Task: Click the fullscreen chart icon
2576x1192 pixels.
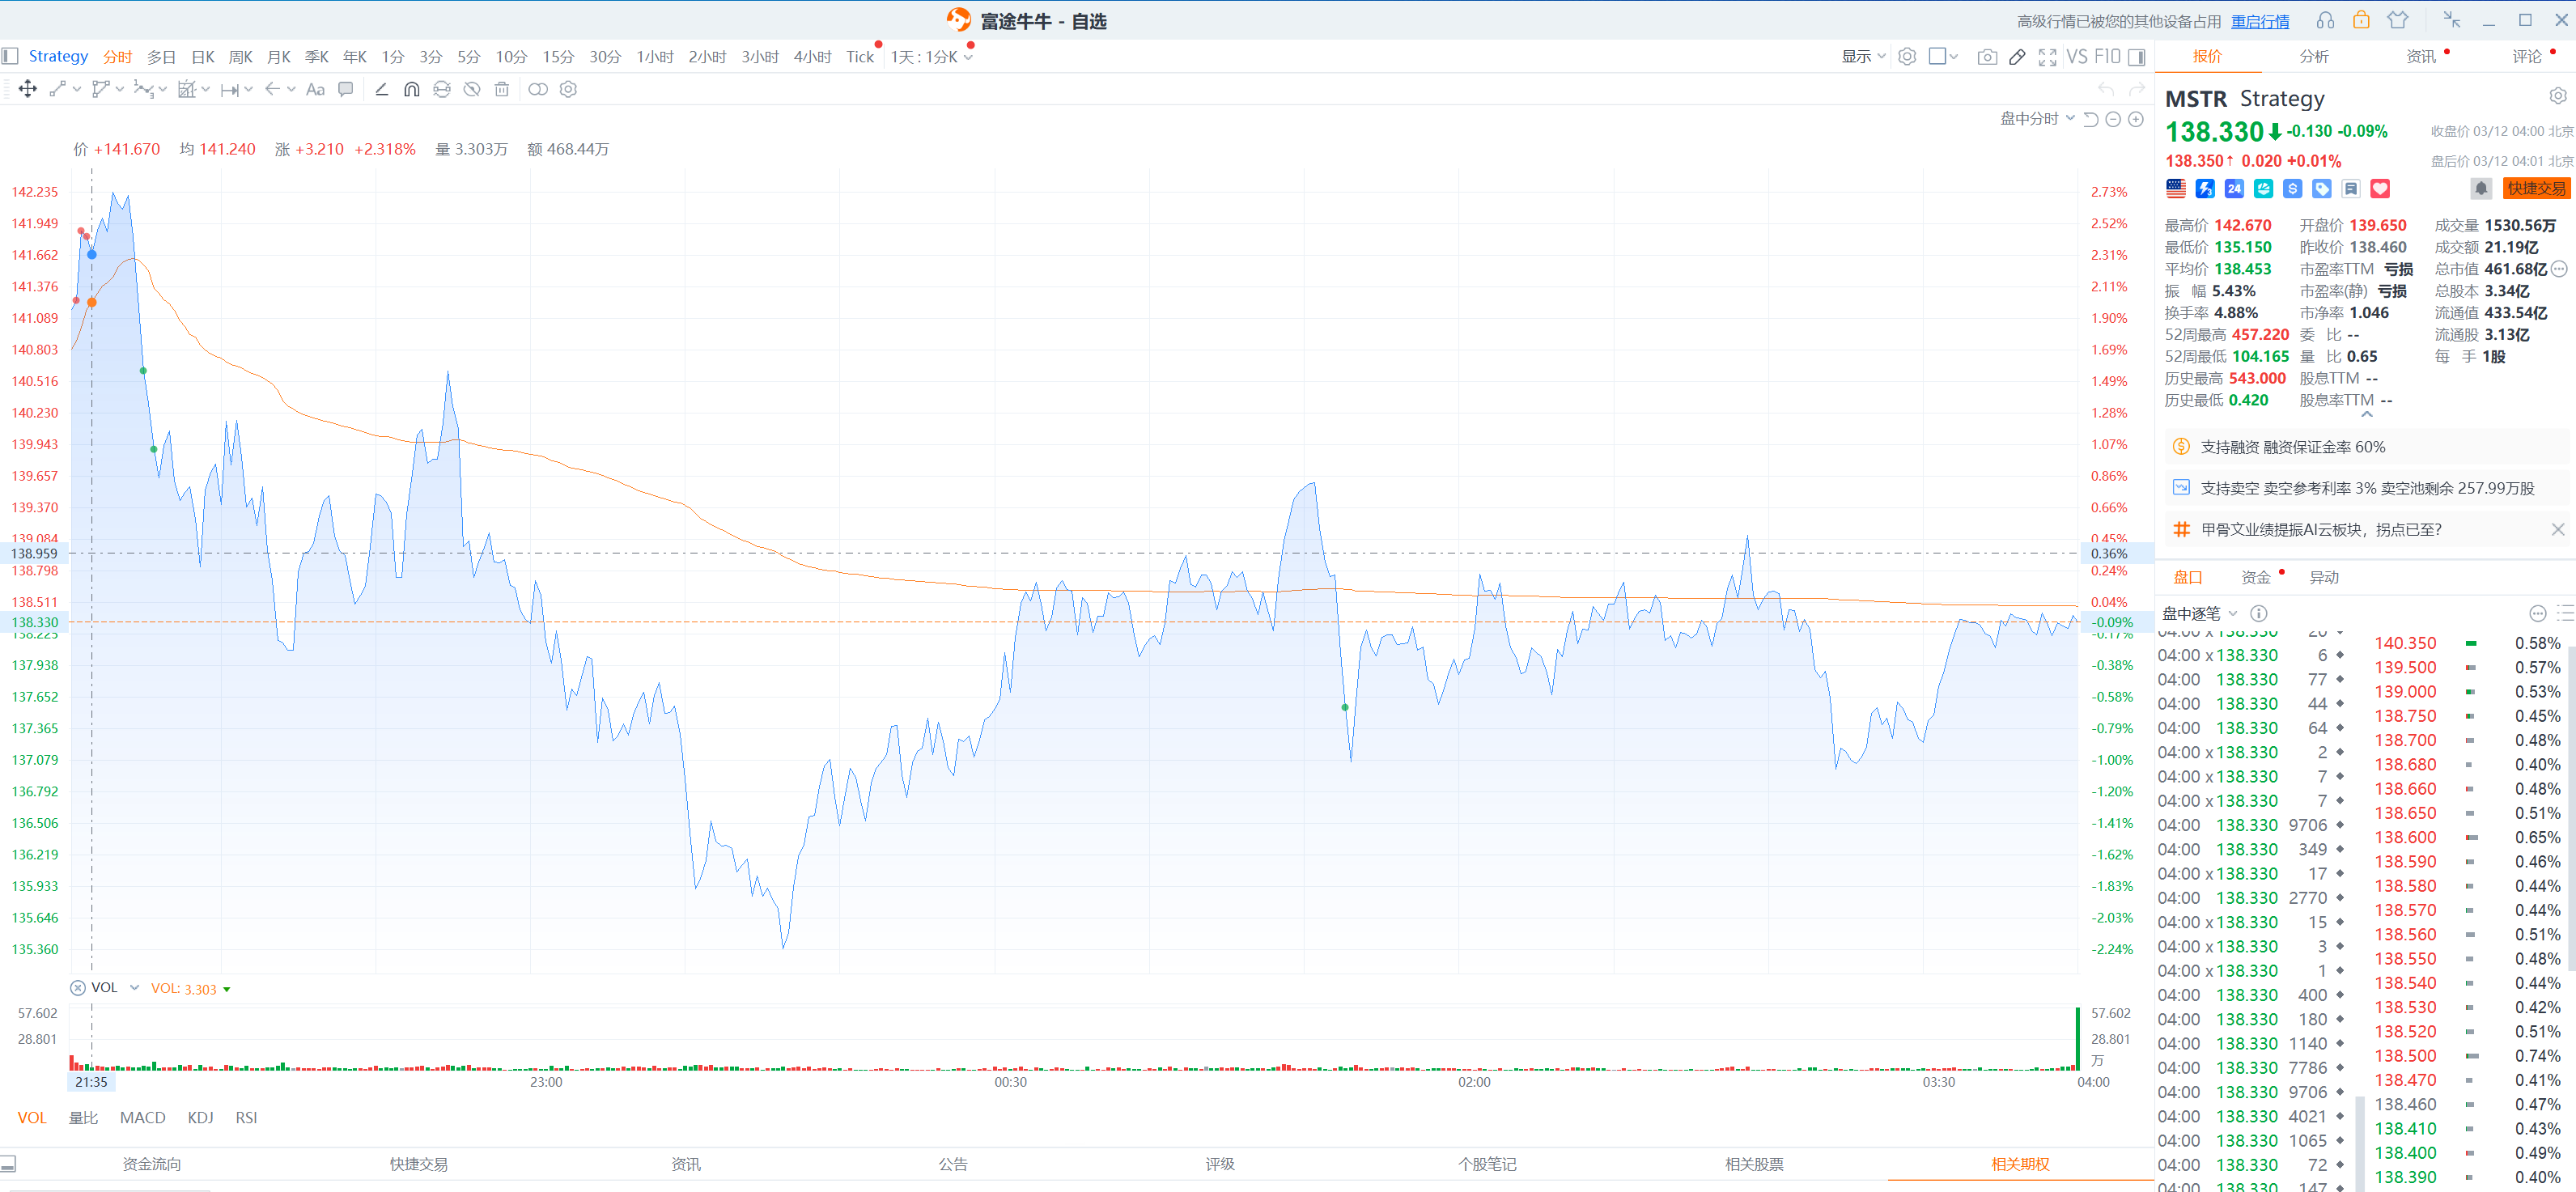Action: point(2047,57)
